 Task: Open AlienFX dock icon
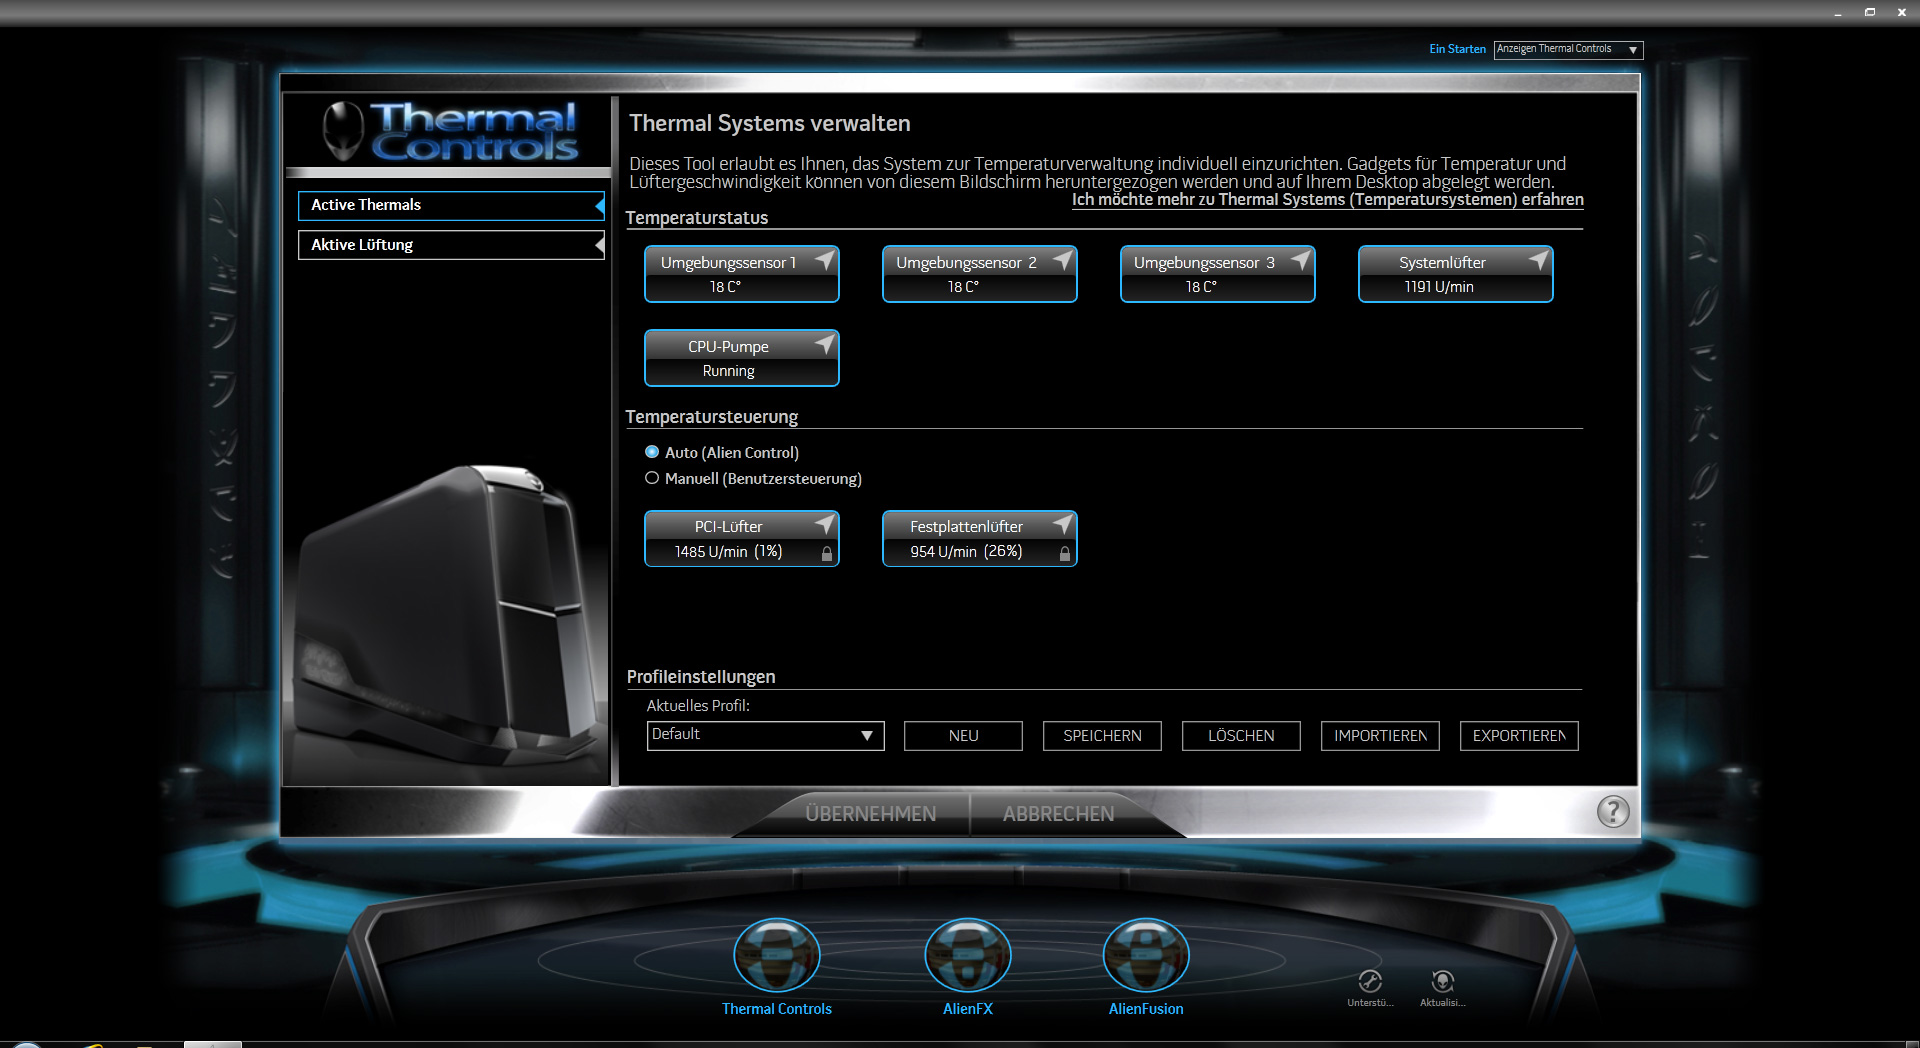point(967,956)
